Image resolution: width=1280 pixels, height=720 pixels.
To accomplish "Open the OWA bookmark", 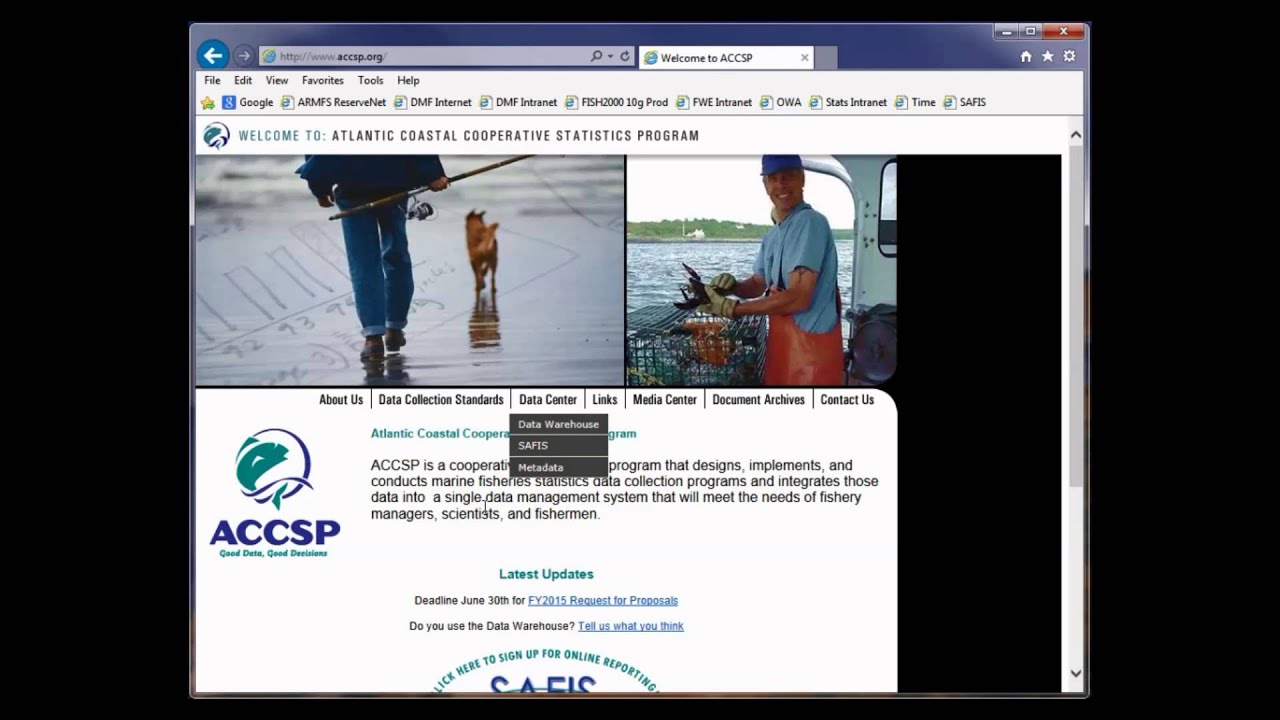I will click(x=781, y=102).
